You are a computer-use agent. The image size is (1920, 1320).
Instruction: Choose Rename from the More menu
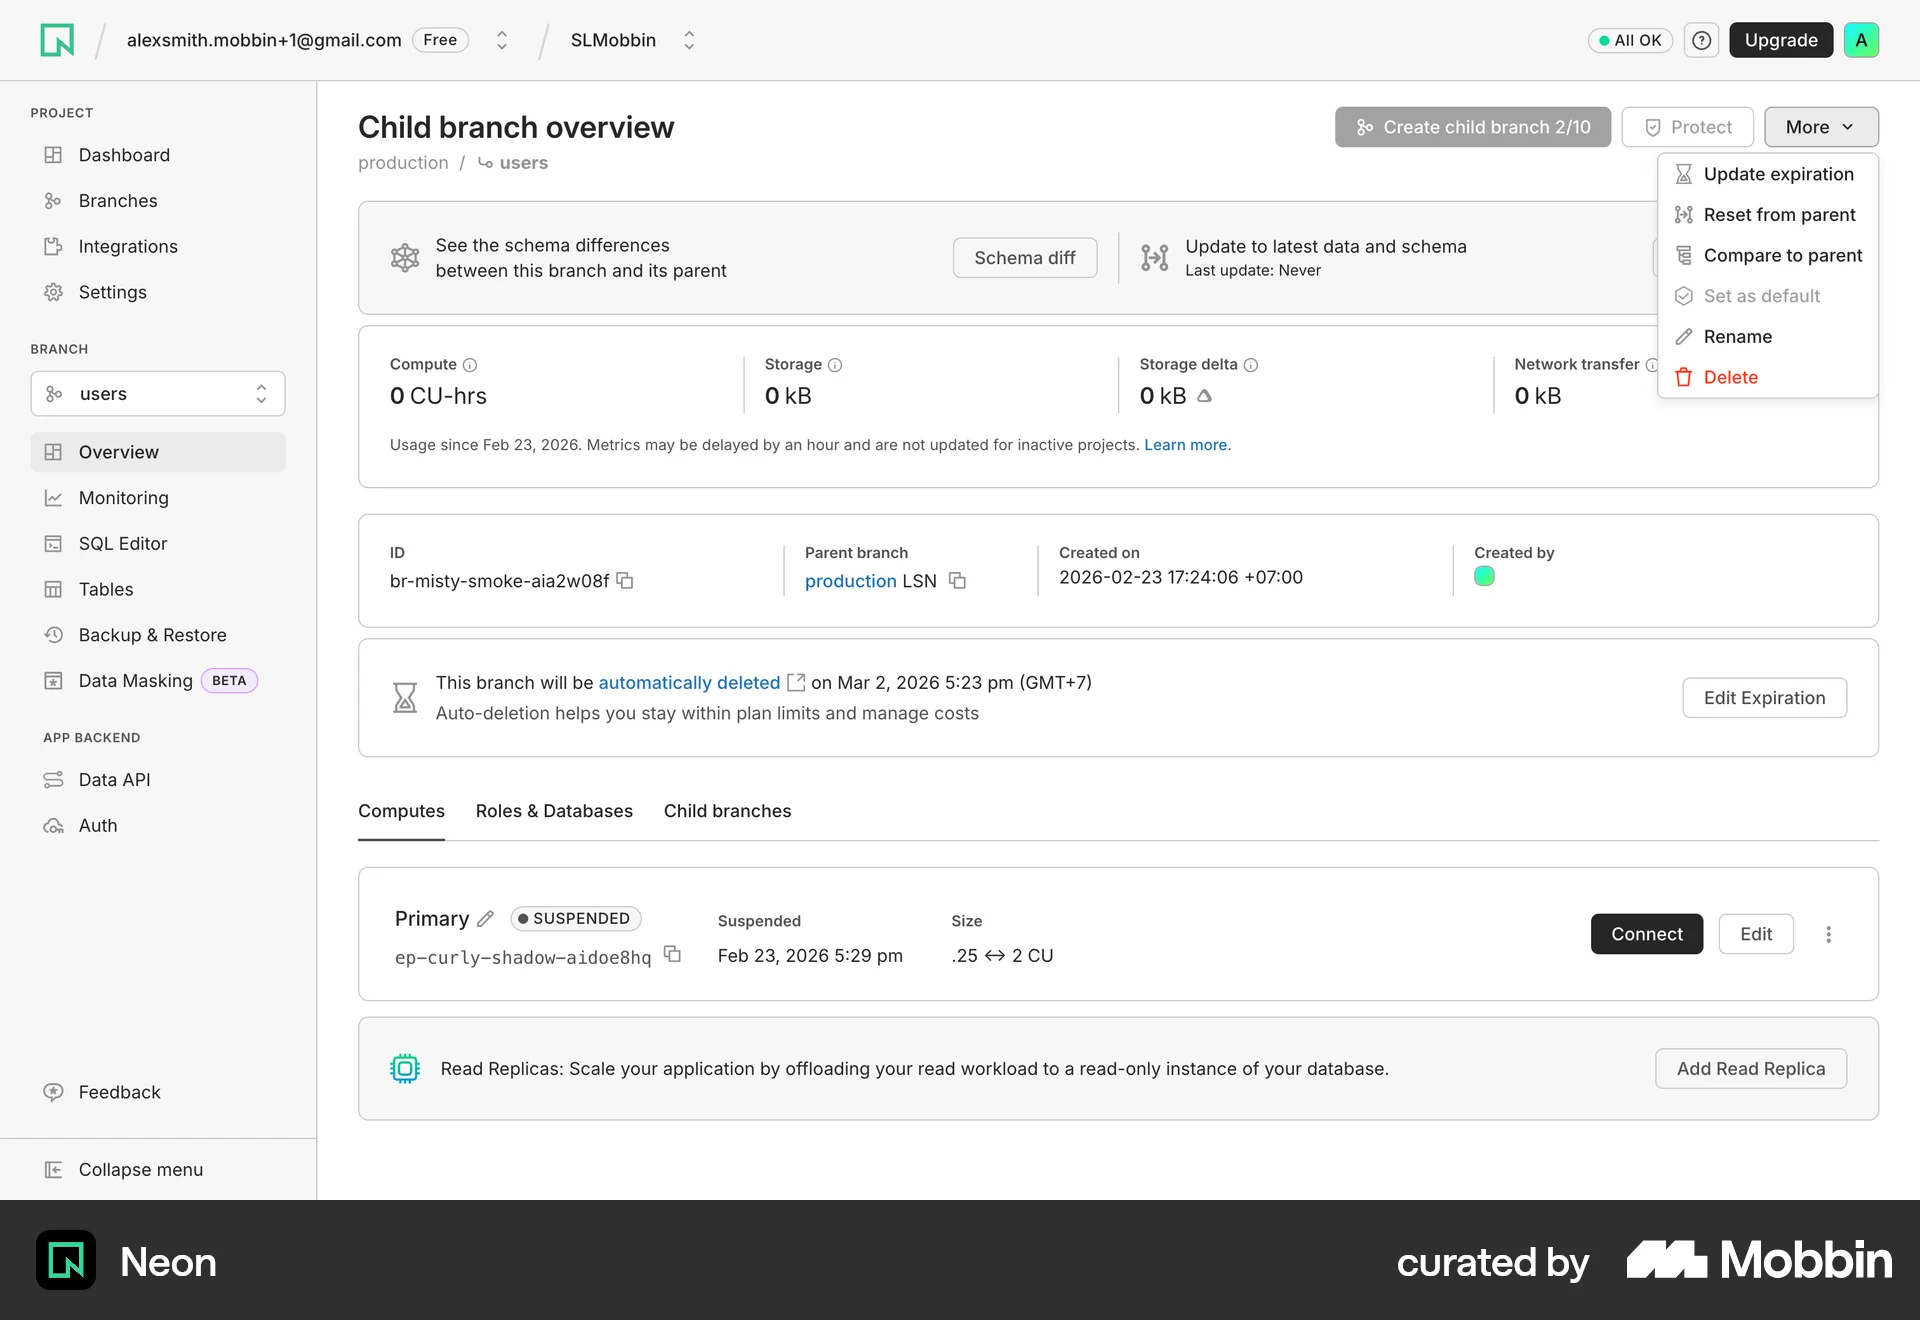(x=1767, y=337)
